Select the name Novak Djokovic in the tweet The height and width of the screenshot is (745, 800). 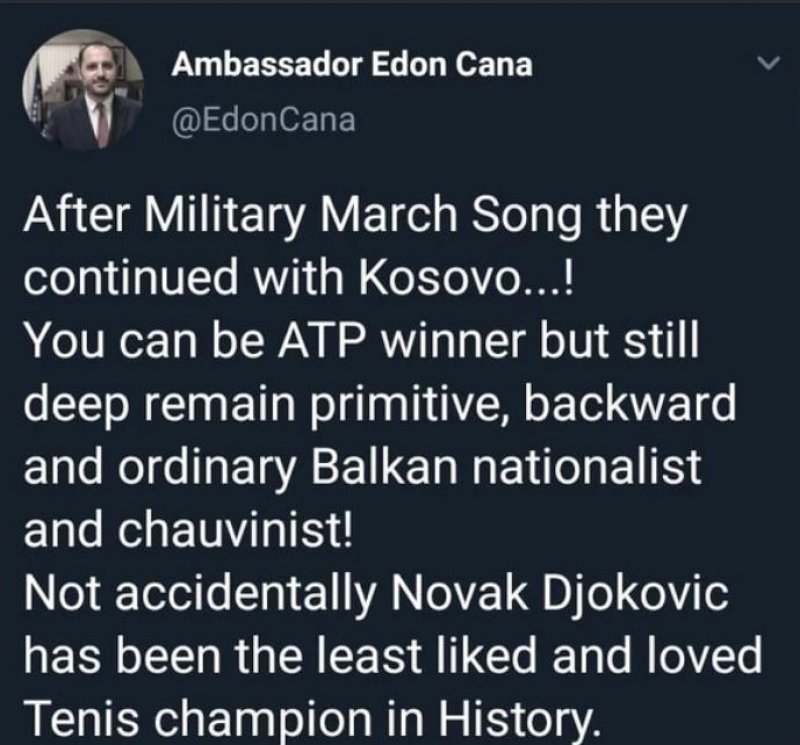(x=560, y=593)
